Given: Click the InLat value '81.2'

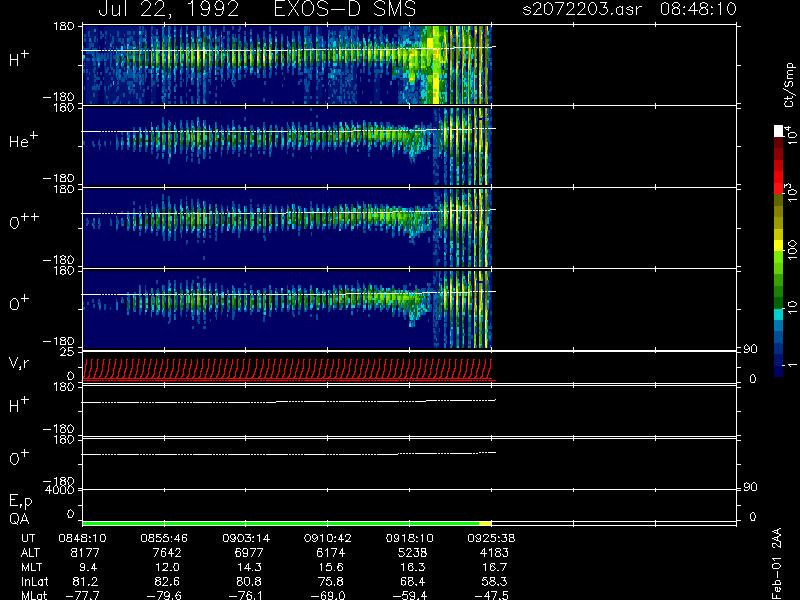Looking at the screenshot, I should pyautogui.click(x=85, y=581).
